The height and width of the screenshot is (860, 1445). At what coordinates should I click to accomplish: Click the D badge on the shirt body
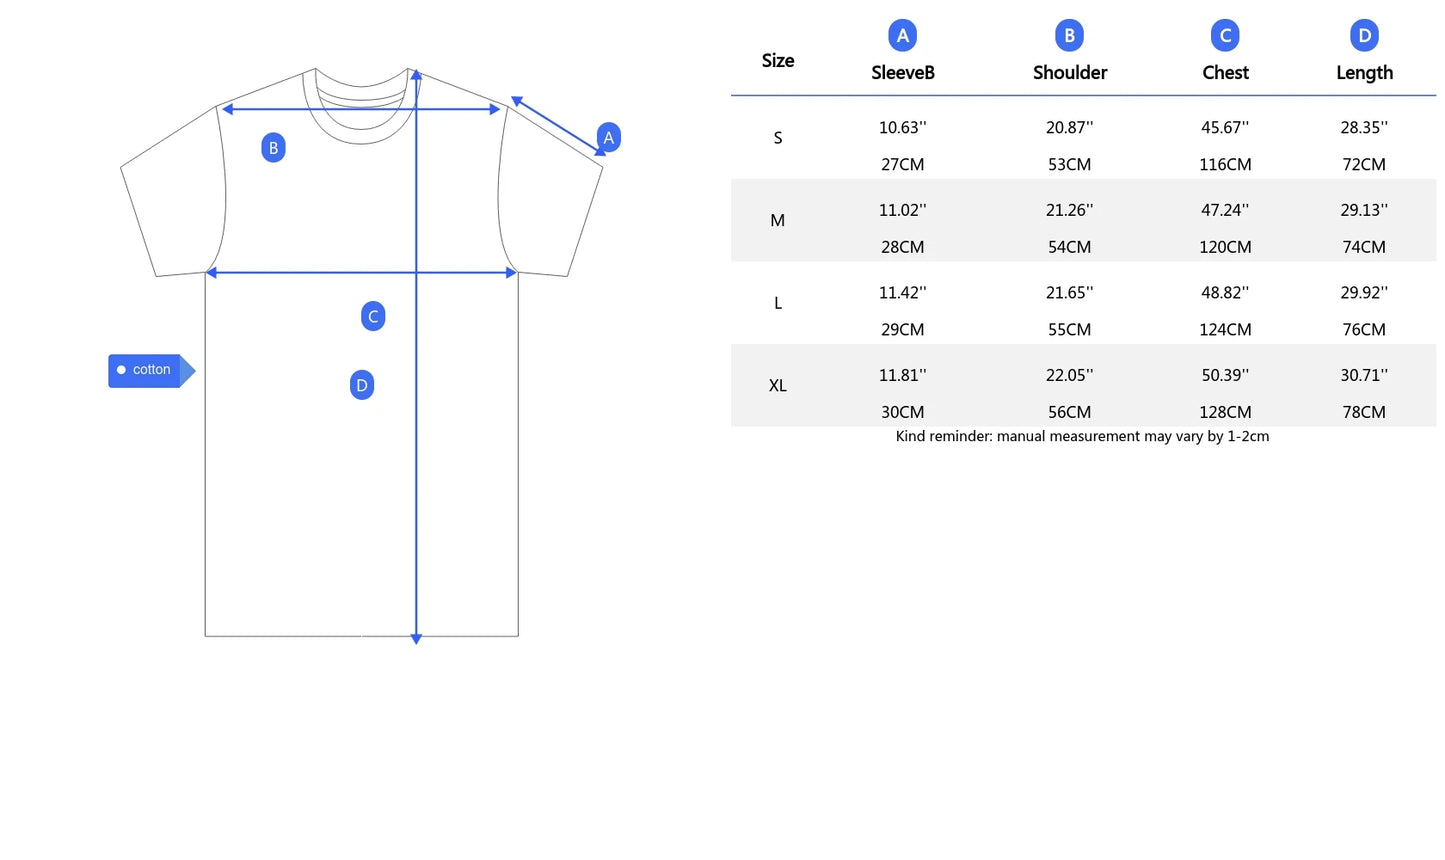point(362,385)
